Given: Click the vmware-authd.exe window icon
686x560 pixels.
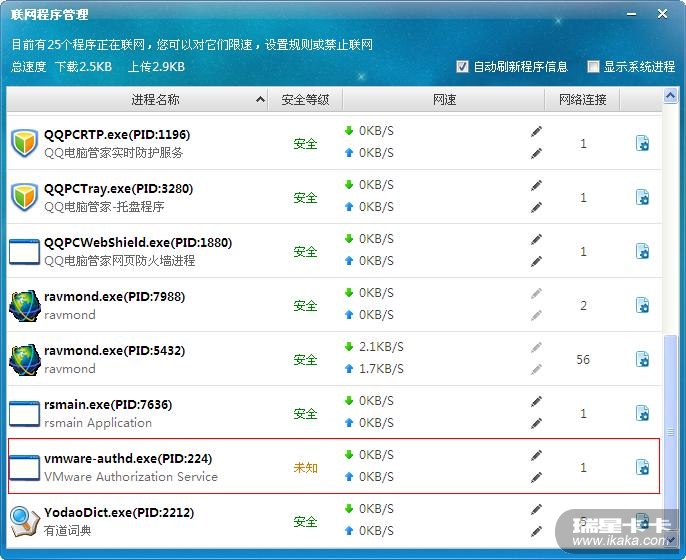Looking at the screenshot, I should coord(24,467).
